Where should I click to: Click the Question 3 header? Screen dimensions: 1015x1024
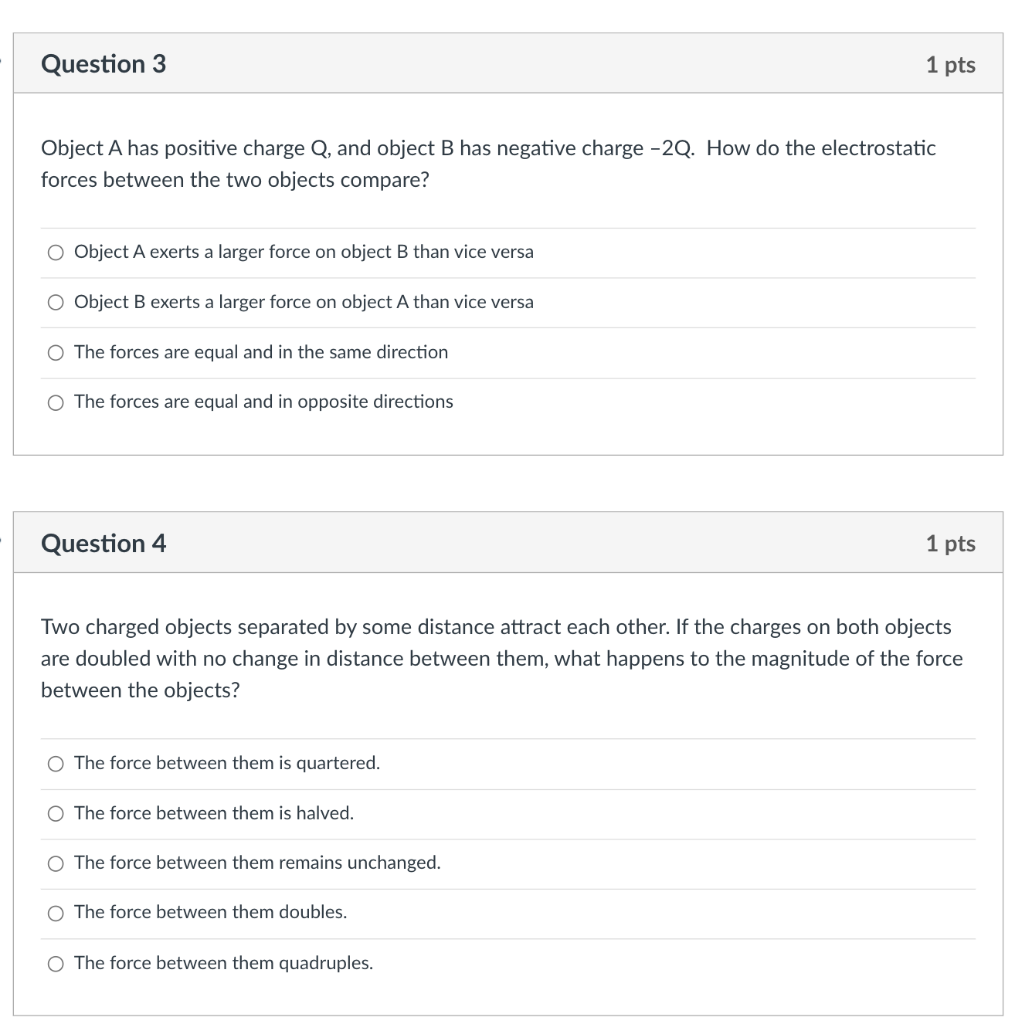(x=103, y=63)
